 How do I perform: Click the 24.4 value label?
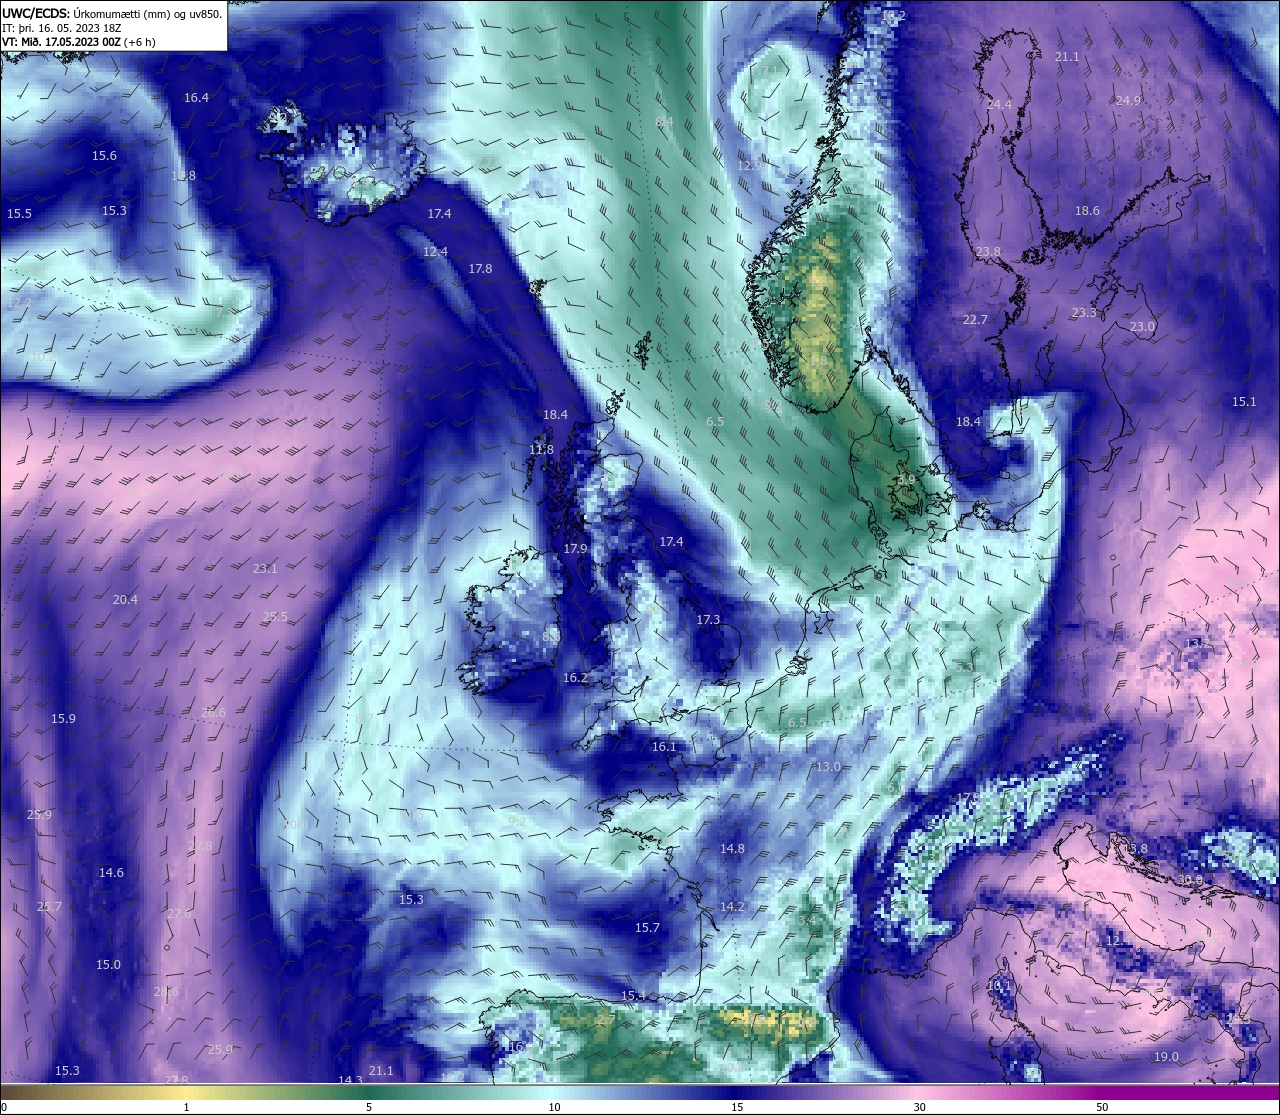999,105
